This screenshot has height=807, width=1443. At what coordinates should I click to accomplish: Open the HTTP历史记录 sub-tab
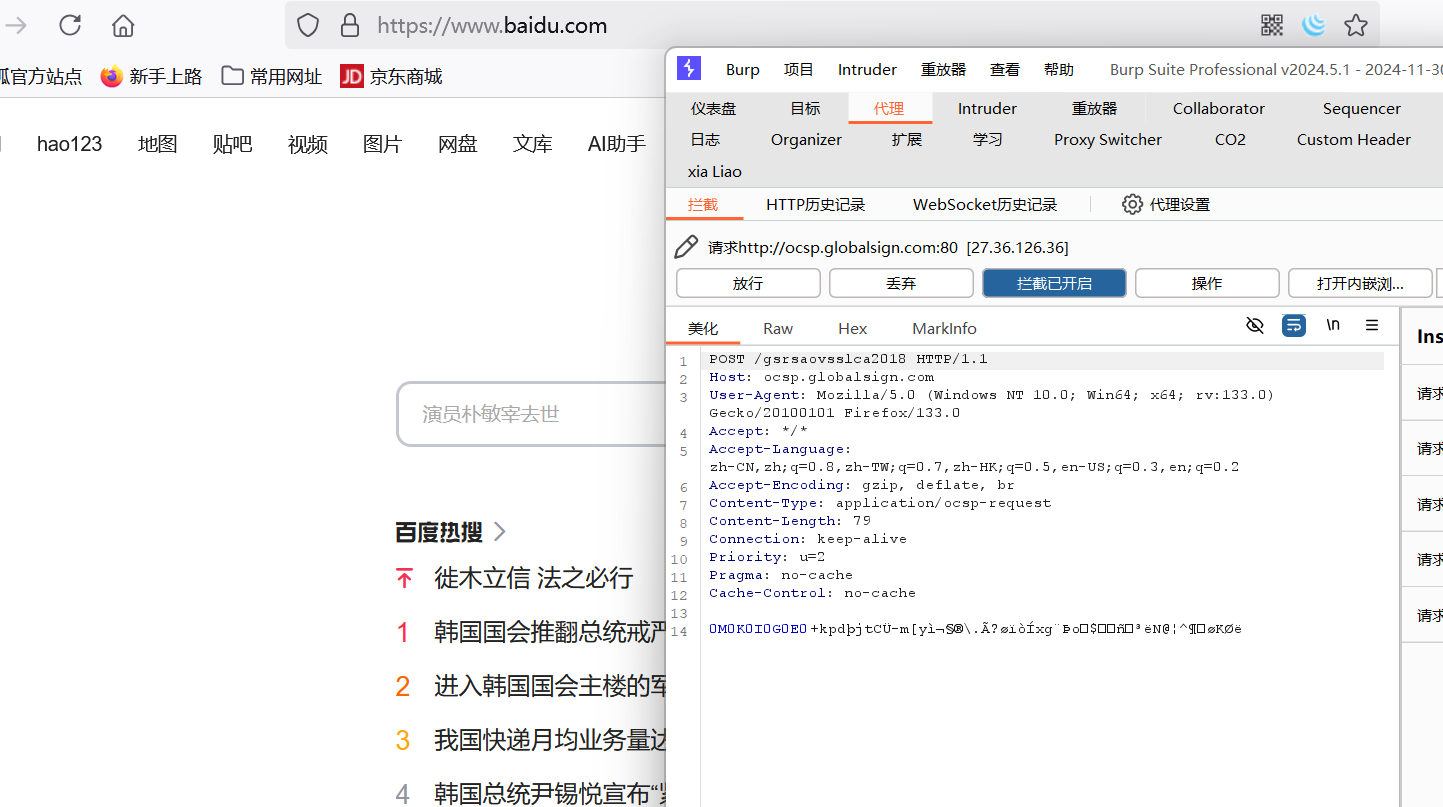(816, 204)
